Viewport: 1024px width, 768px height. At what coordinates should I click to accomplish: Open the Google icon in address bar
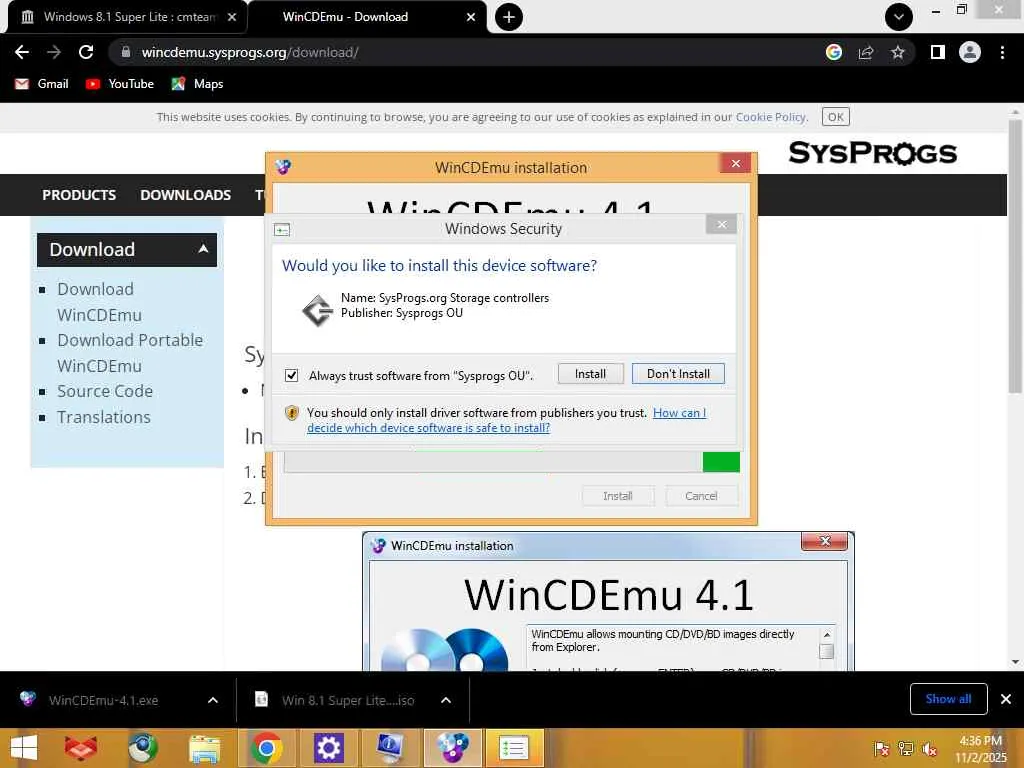pos(833,52)
